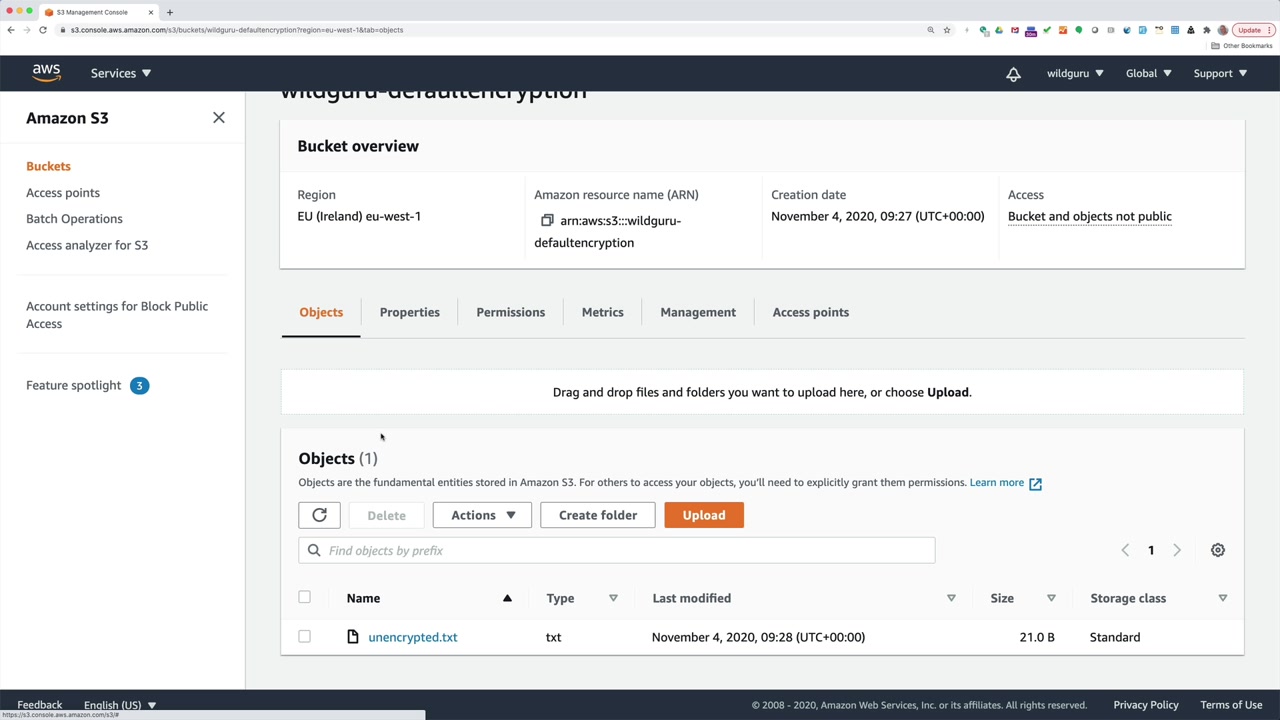Switch to the Permissions tab
The image size is (1280, 720).
point(510,312)
